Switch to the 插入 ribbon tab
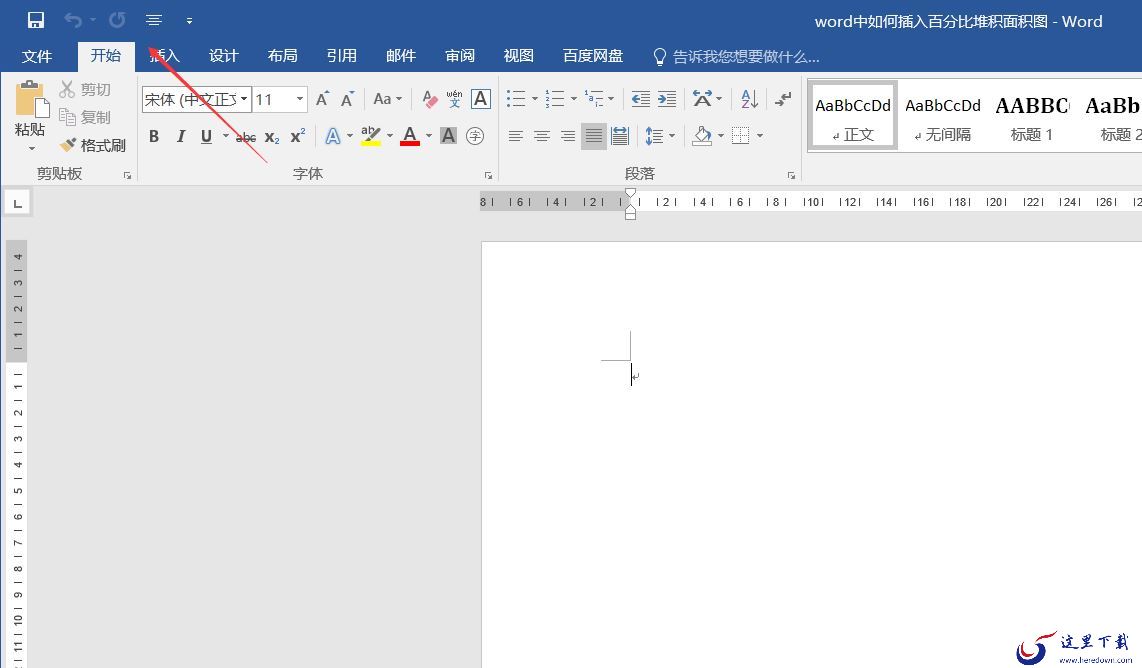Viewport: 1142px width, 668px height. click(164, 56)
